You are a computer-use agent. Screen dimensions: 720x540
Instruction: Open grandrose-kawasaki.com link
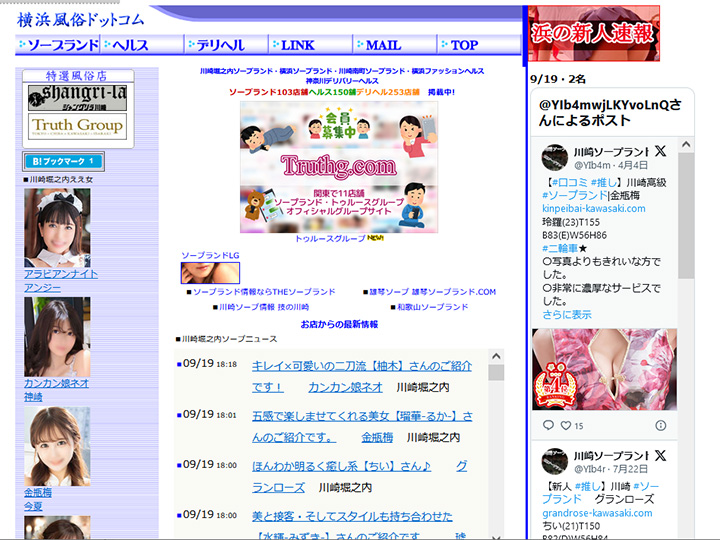click(x=597, y=513)
